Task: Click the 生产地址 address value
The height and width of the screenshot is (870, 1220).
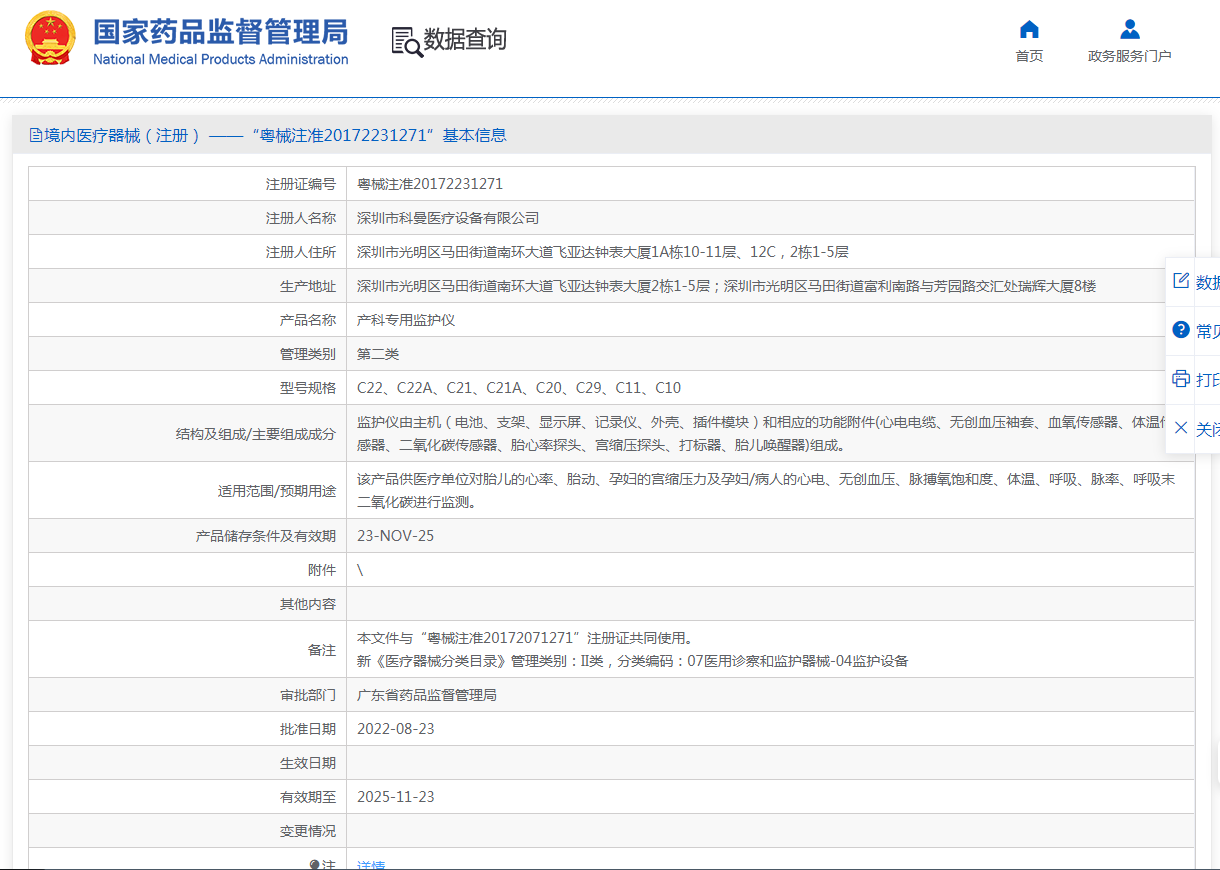Action: 726,286
